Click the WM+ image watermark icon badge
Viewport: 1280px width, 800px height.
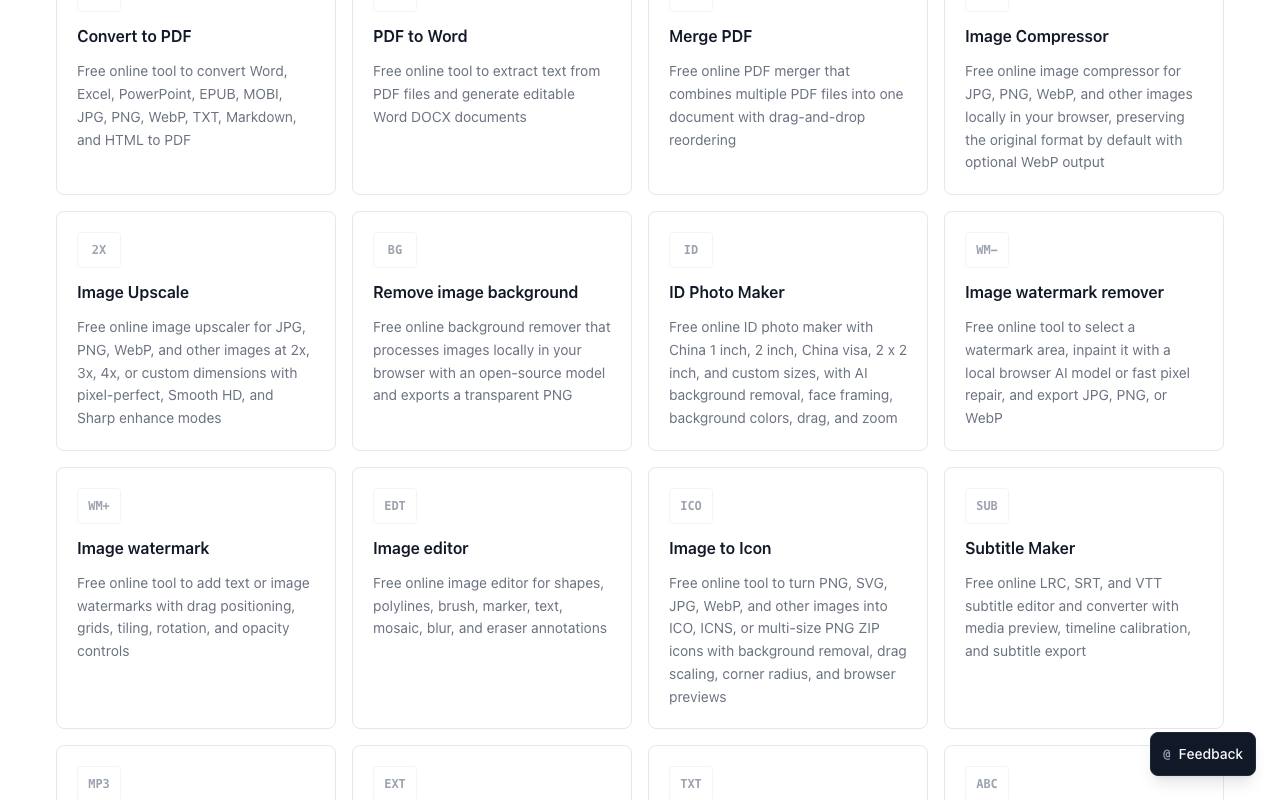pyautogui.click(x=99, y=506)
